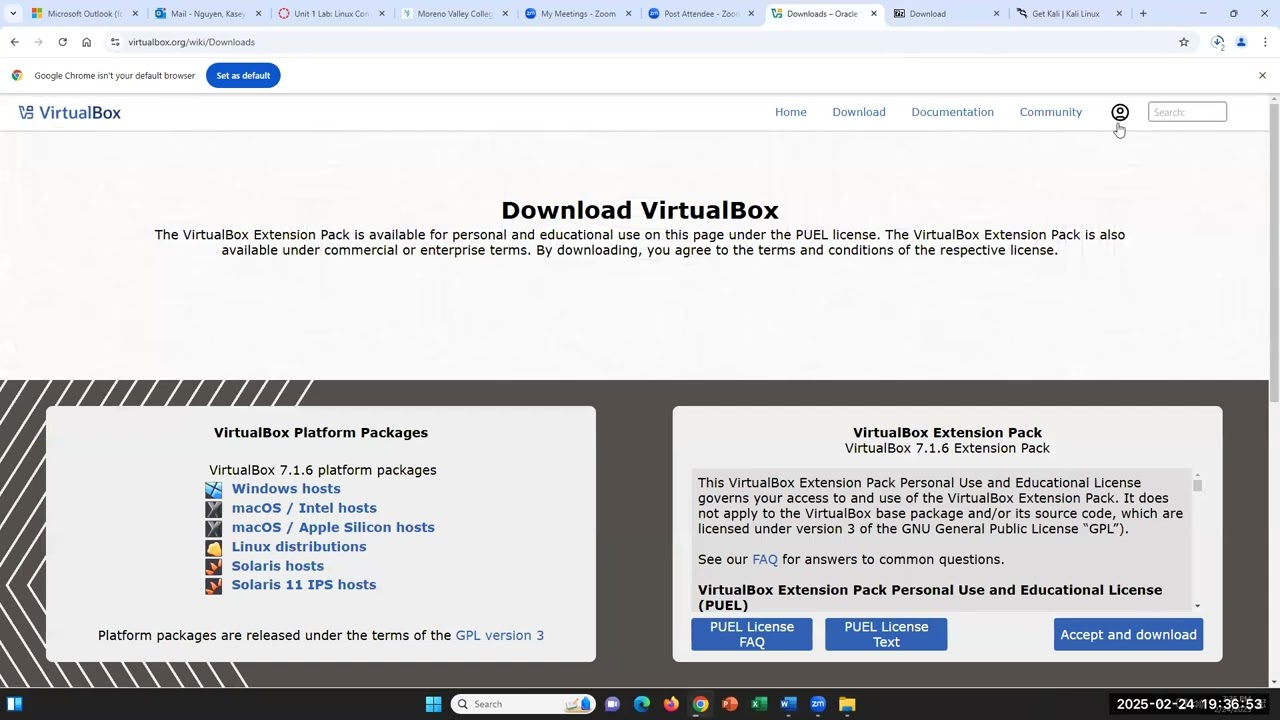Open the Solaris hosts link

[278, 566]
